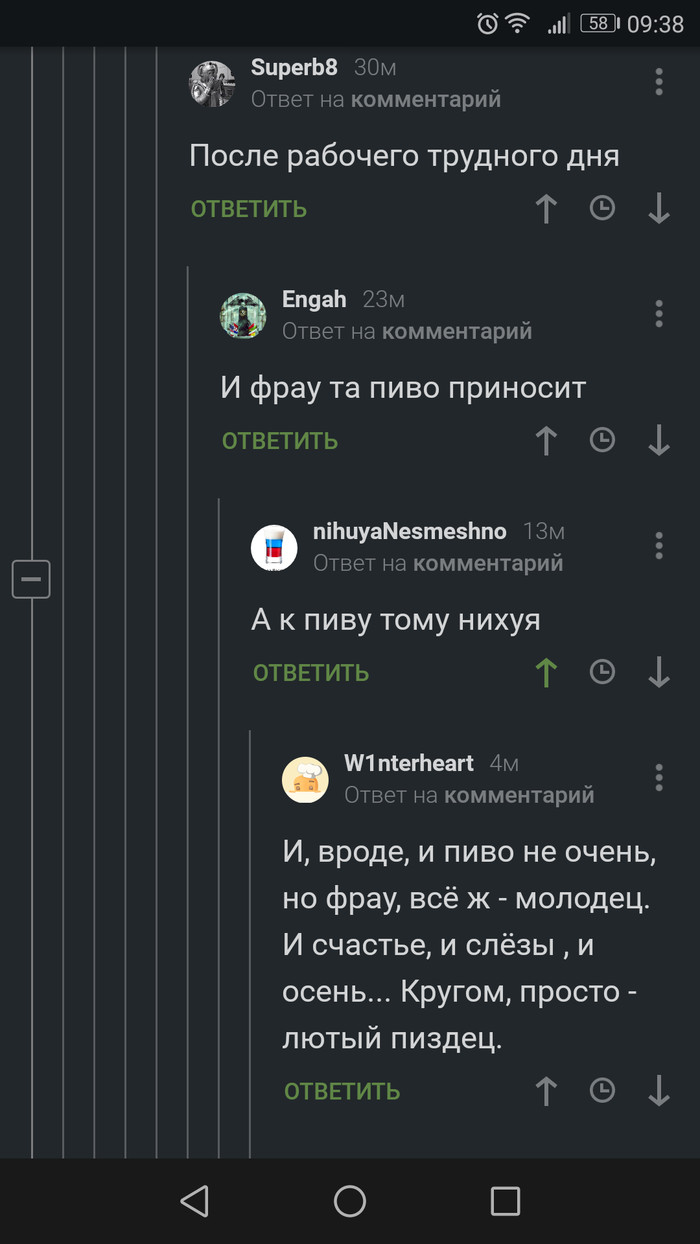The width and height of the screenshot is (700, 1244).
Task: Reply to Superb8's comment
Action: [x=249, y=209]
